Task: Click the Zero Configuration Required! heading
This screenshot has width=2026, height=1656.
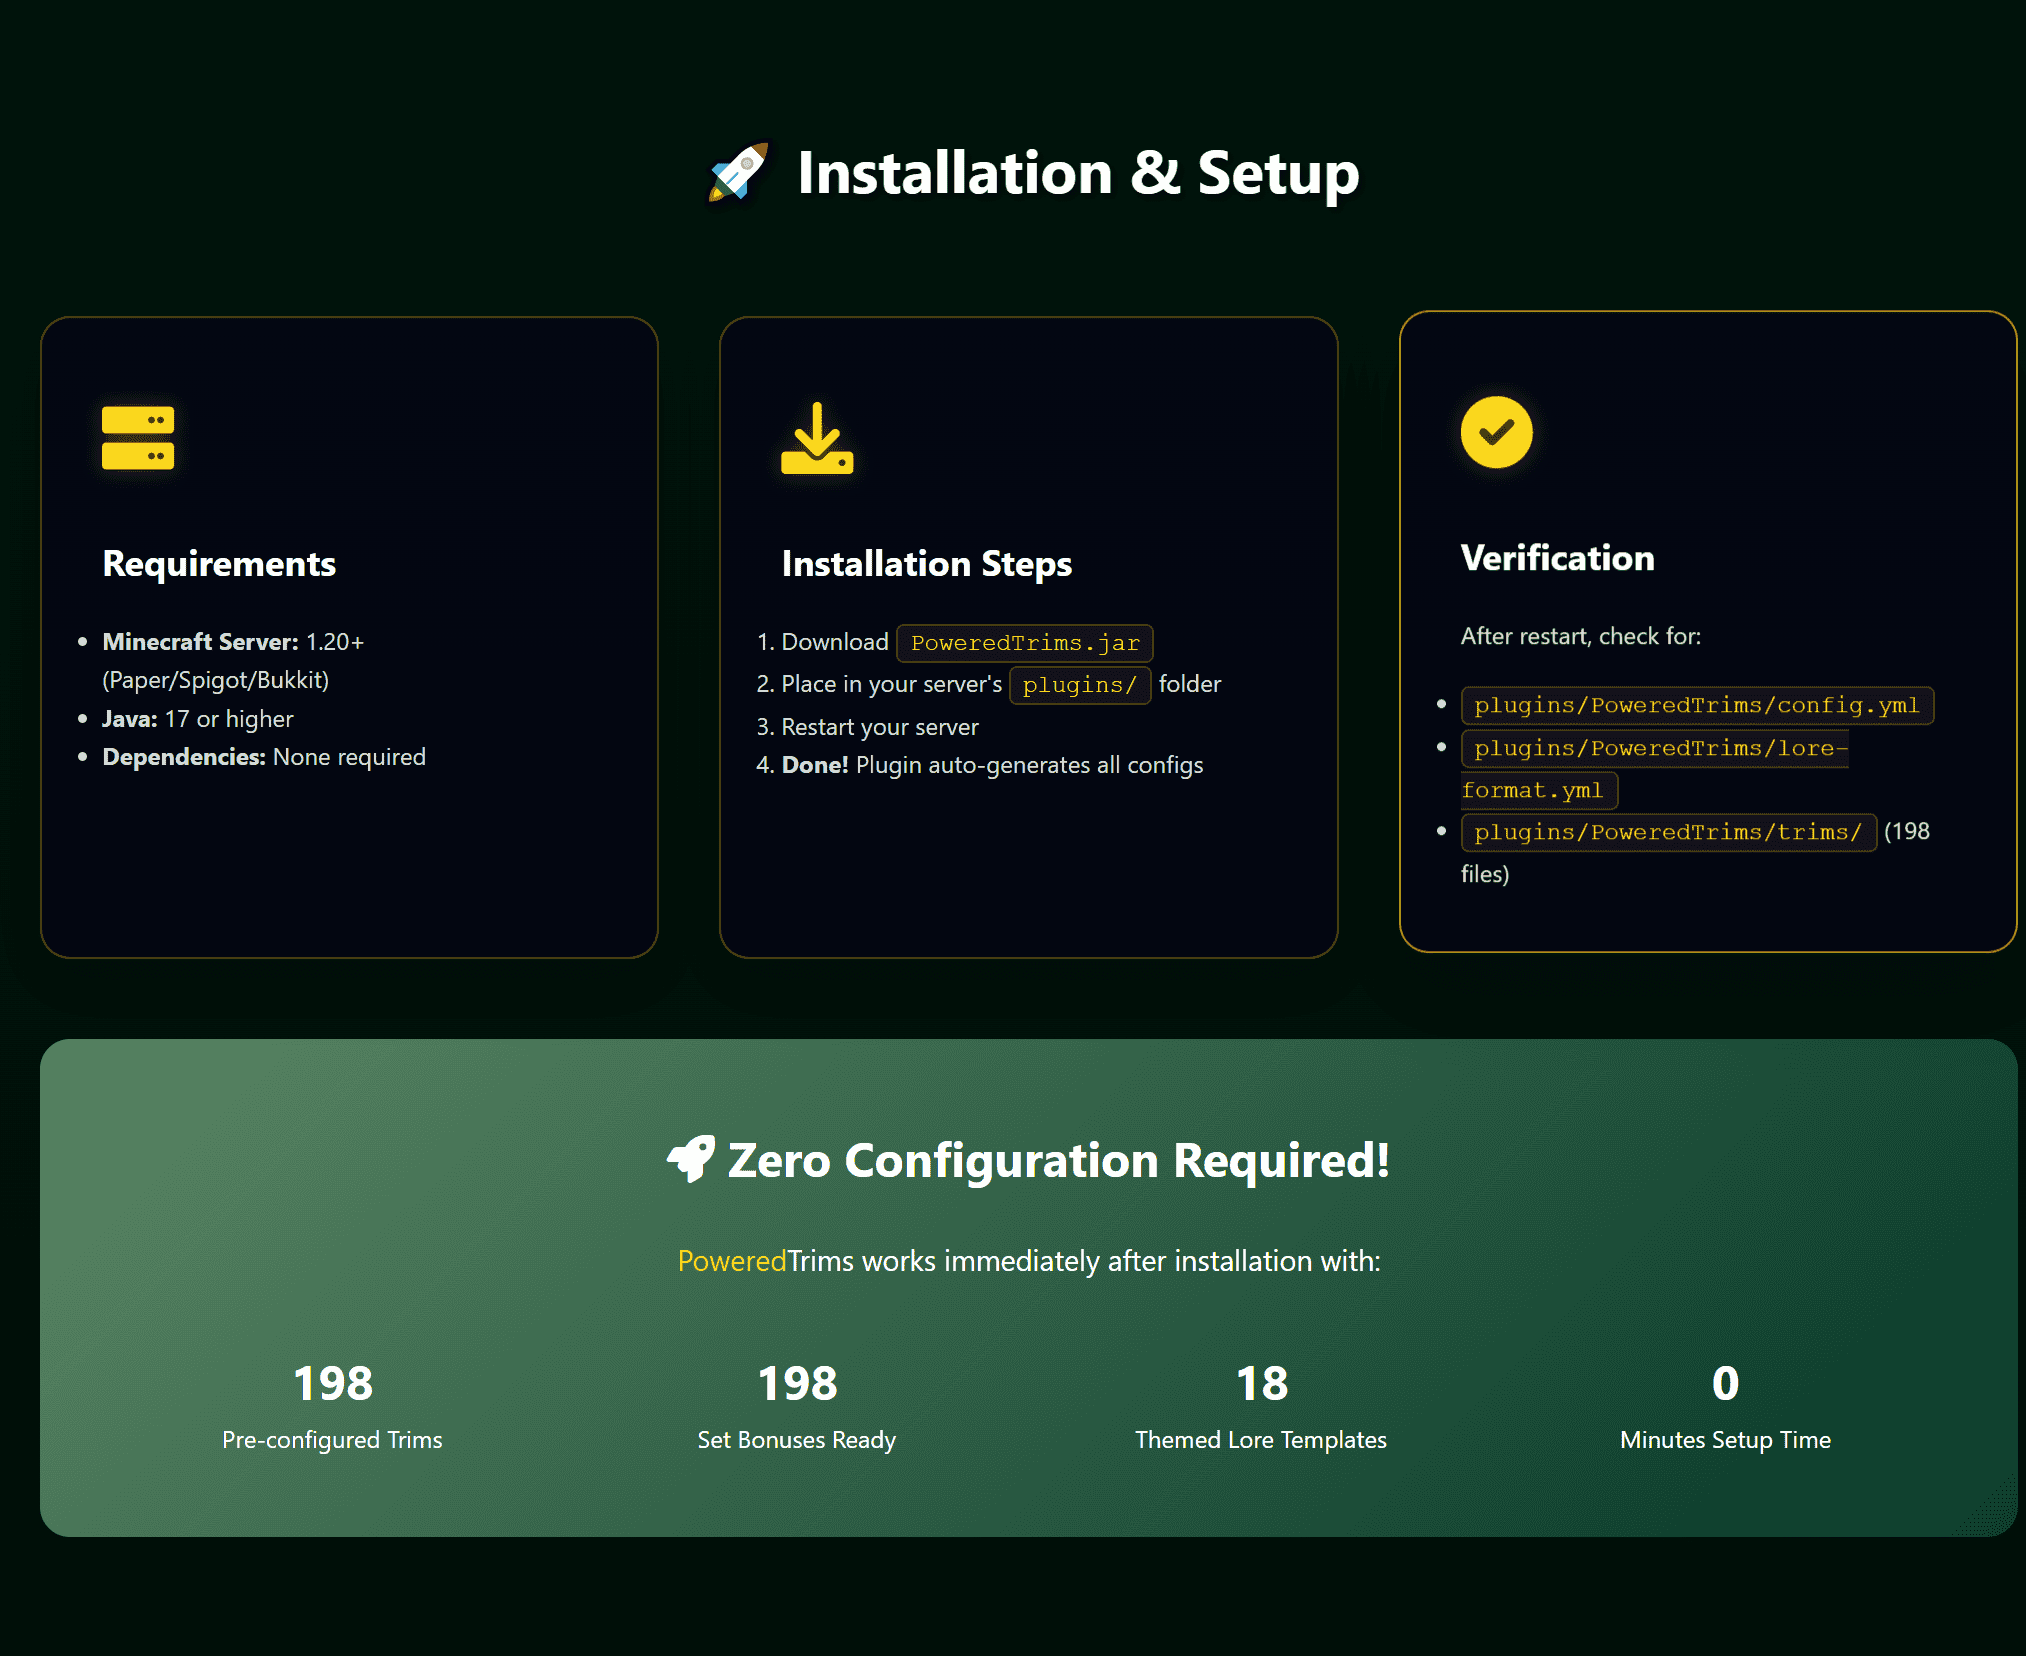Action: coord(1058,1160)
